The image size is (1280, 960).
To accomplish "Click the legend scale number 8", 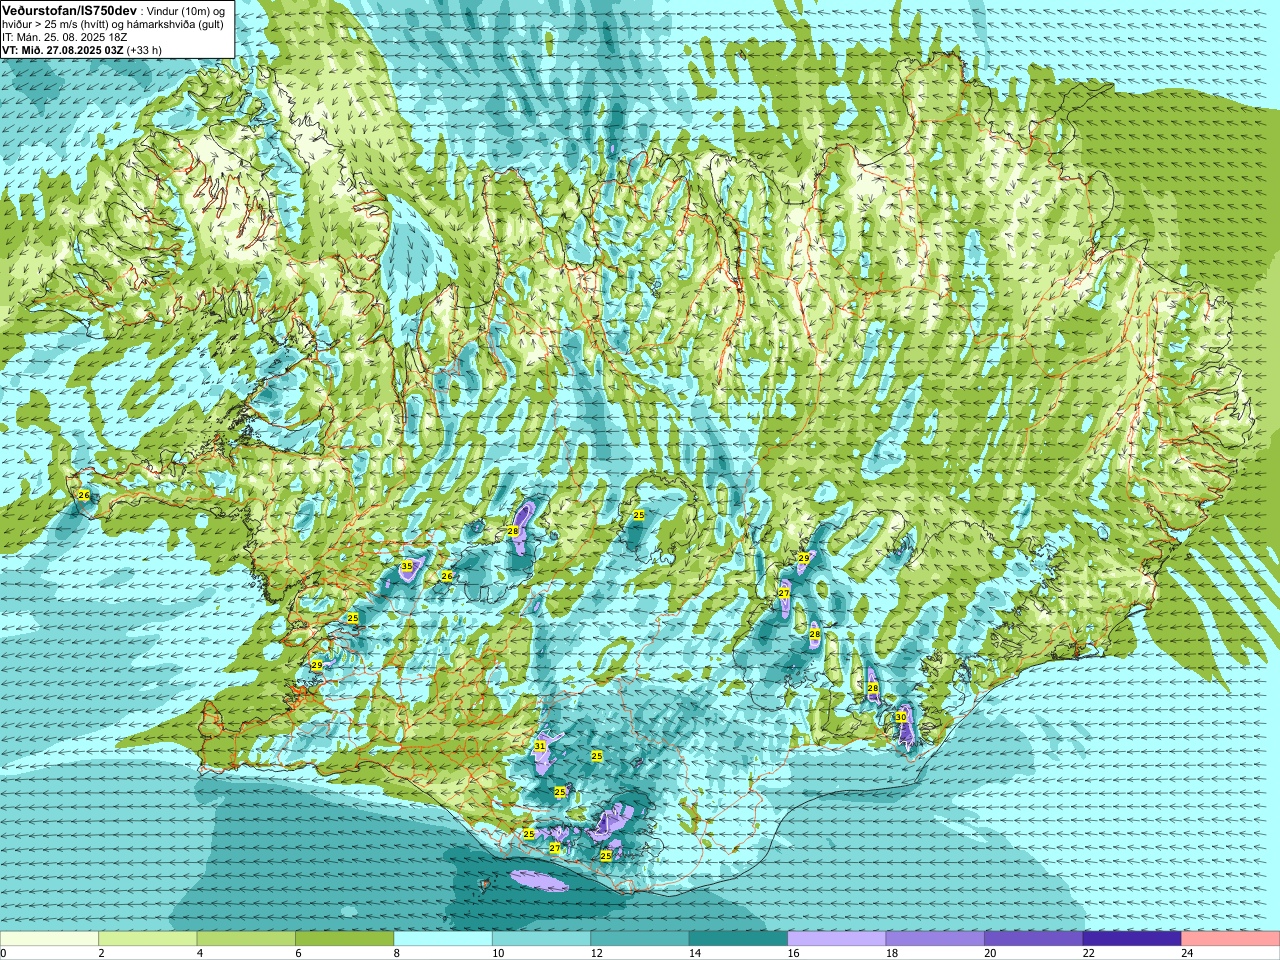I will pyautogui.click(x=397, y=953).
